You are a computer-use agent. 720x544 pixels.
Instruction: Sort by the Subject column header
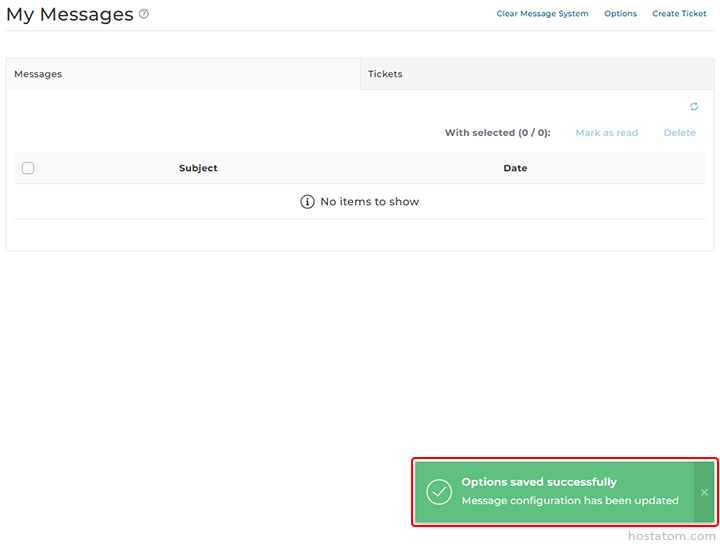pyautogui.click(x=198, y=168)
